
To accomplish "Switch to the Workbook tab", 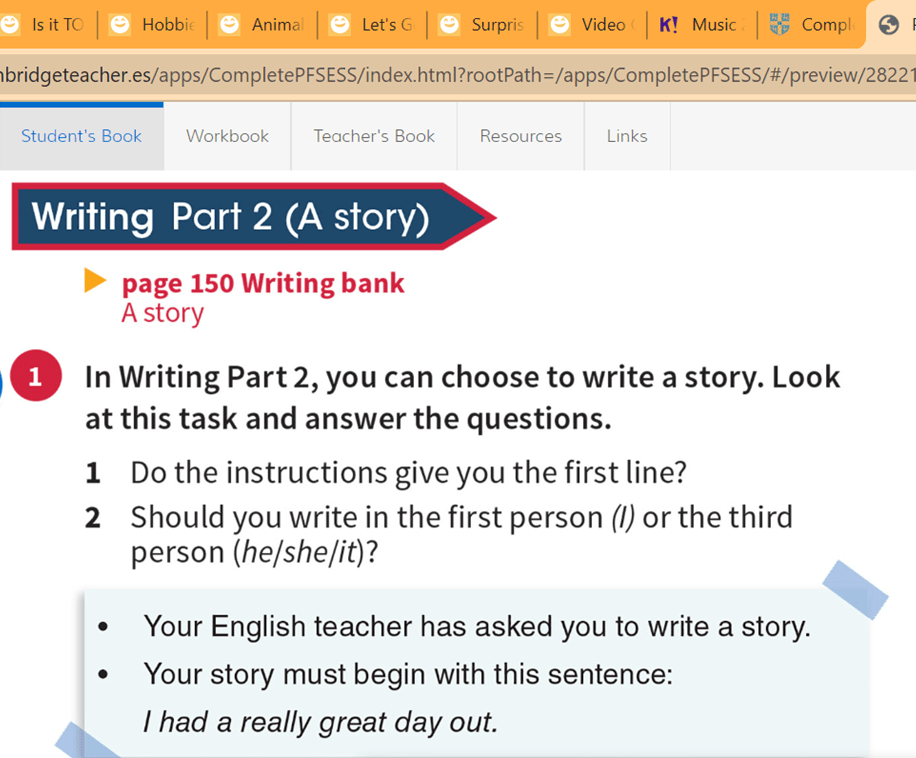I will (227, 136).
